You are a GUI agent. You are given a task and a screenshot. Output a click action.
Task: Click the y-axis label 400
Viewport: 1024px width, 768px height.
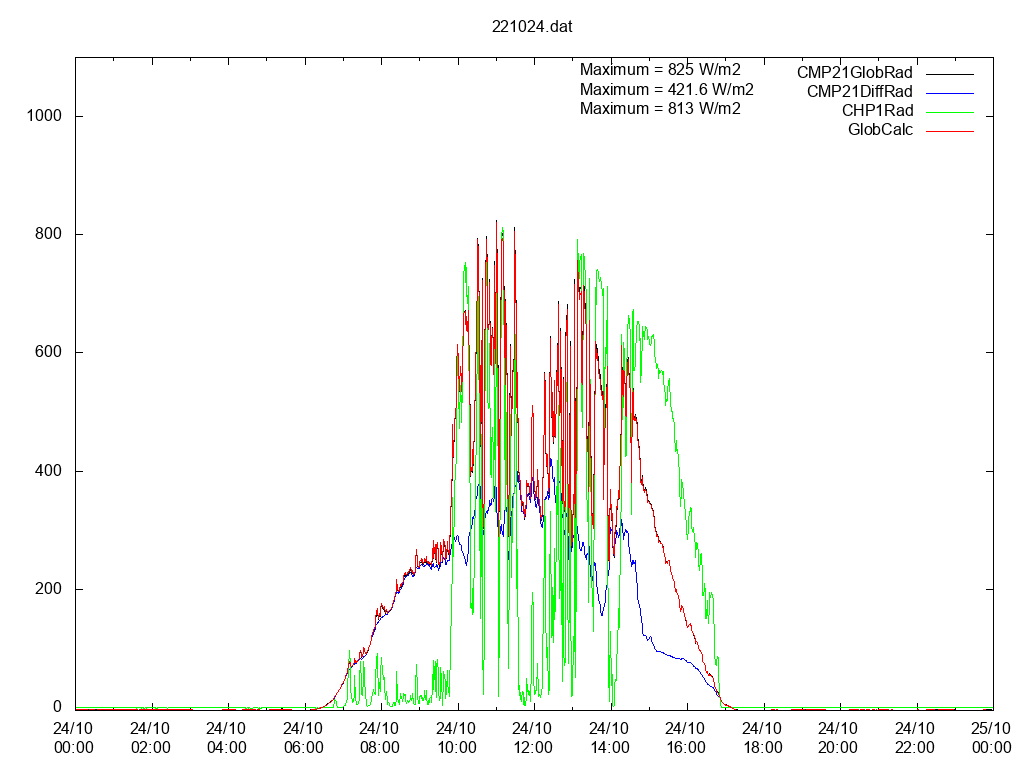48,471
